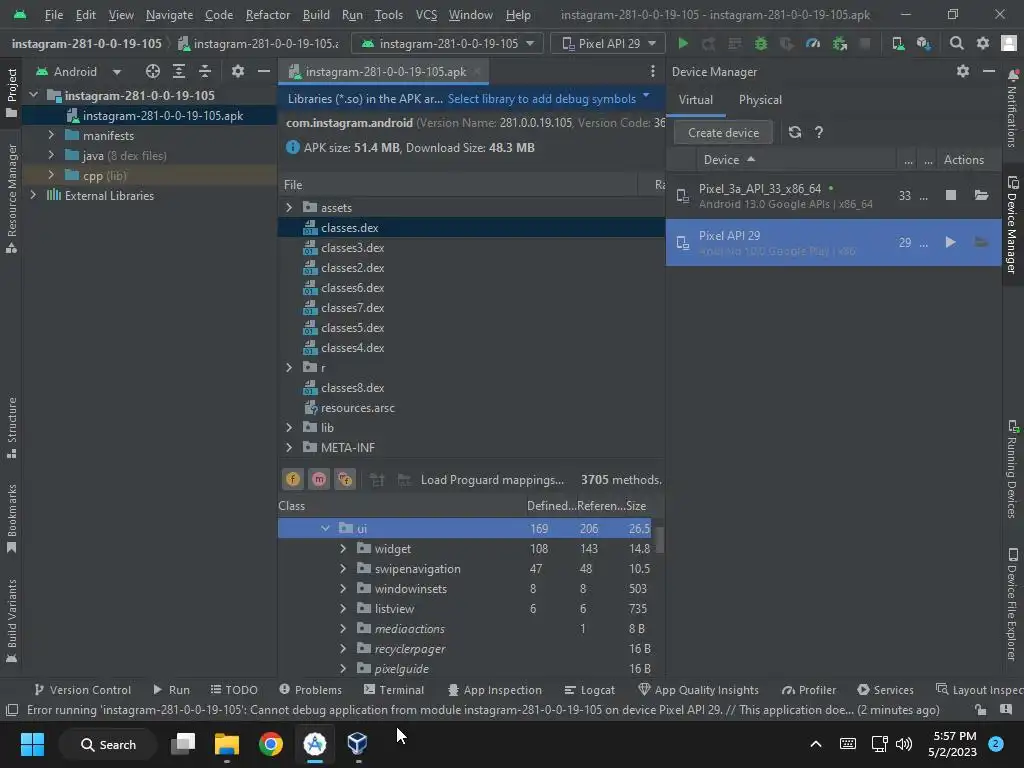The height and width of the screenshot is (768, 1024).
Task: Open Device Manager settings gear
Action: 963,71
